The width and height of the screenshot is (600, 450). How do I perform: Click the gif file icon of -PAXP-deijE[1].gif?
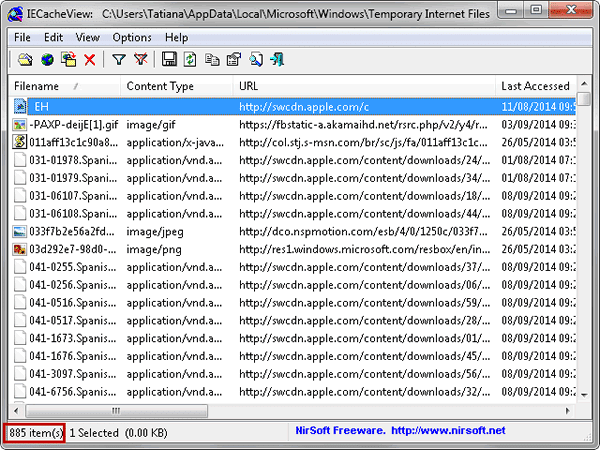pyautogui.click(x=20, y=125)
